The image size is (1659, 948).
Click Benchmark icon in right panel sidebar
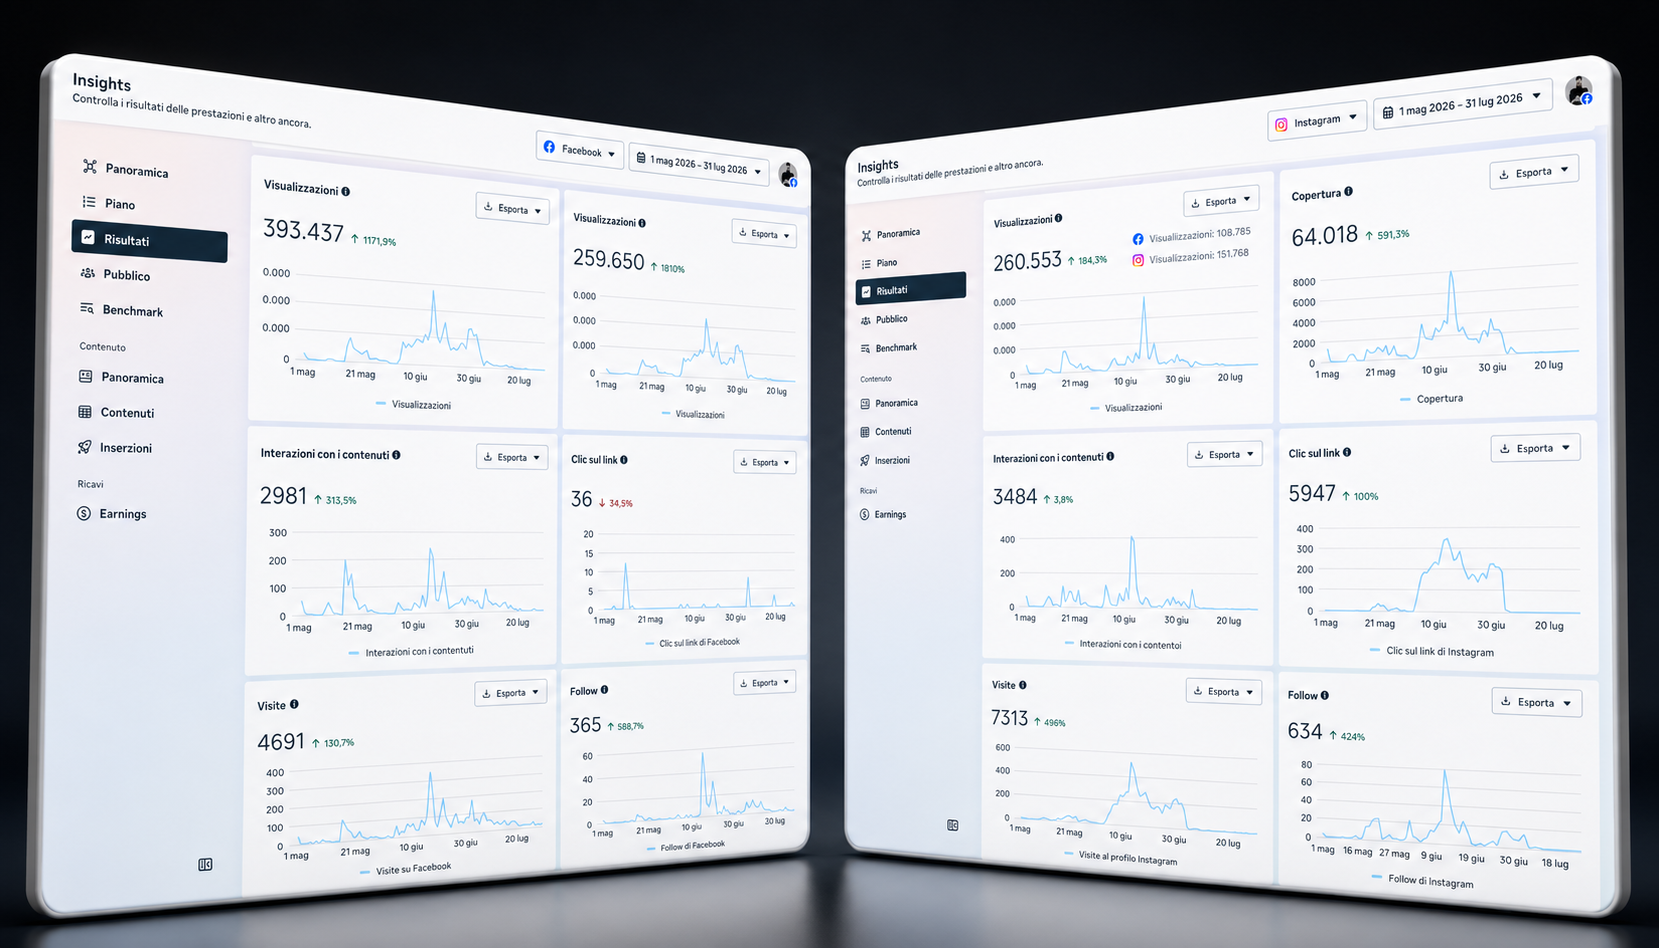point(865,348)
